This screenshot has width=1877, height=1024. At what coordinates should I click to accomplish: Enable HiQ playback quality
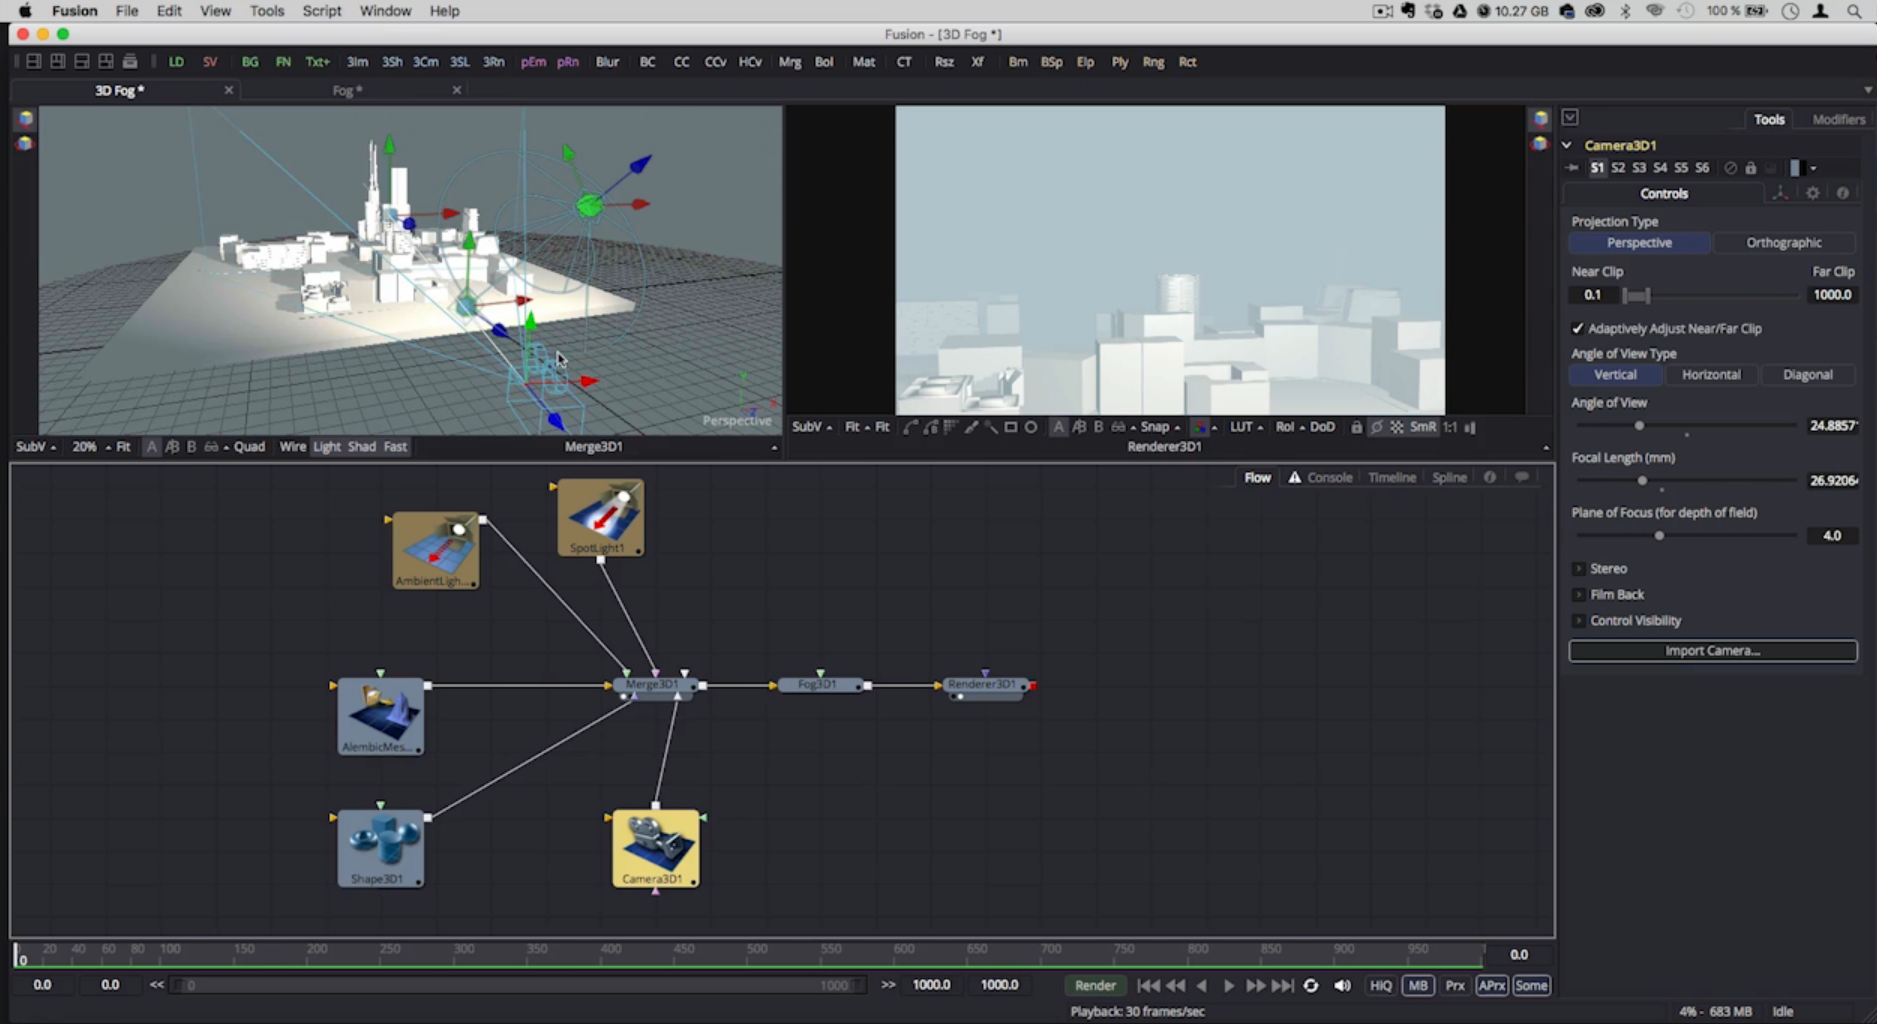[x=1381, y=985]
